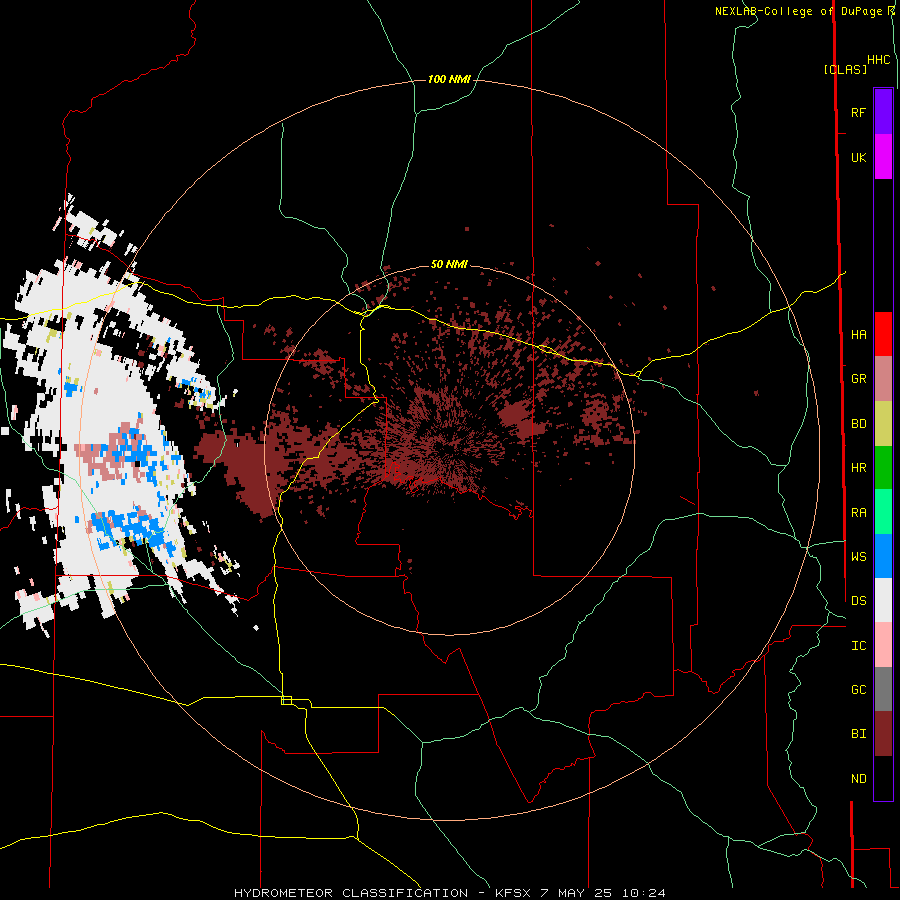Click the WS legend label
The width and height of the screenshot is (900, 900).
pos(858,556)
